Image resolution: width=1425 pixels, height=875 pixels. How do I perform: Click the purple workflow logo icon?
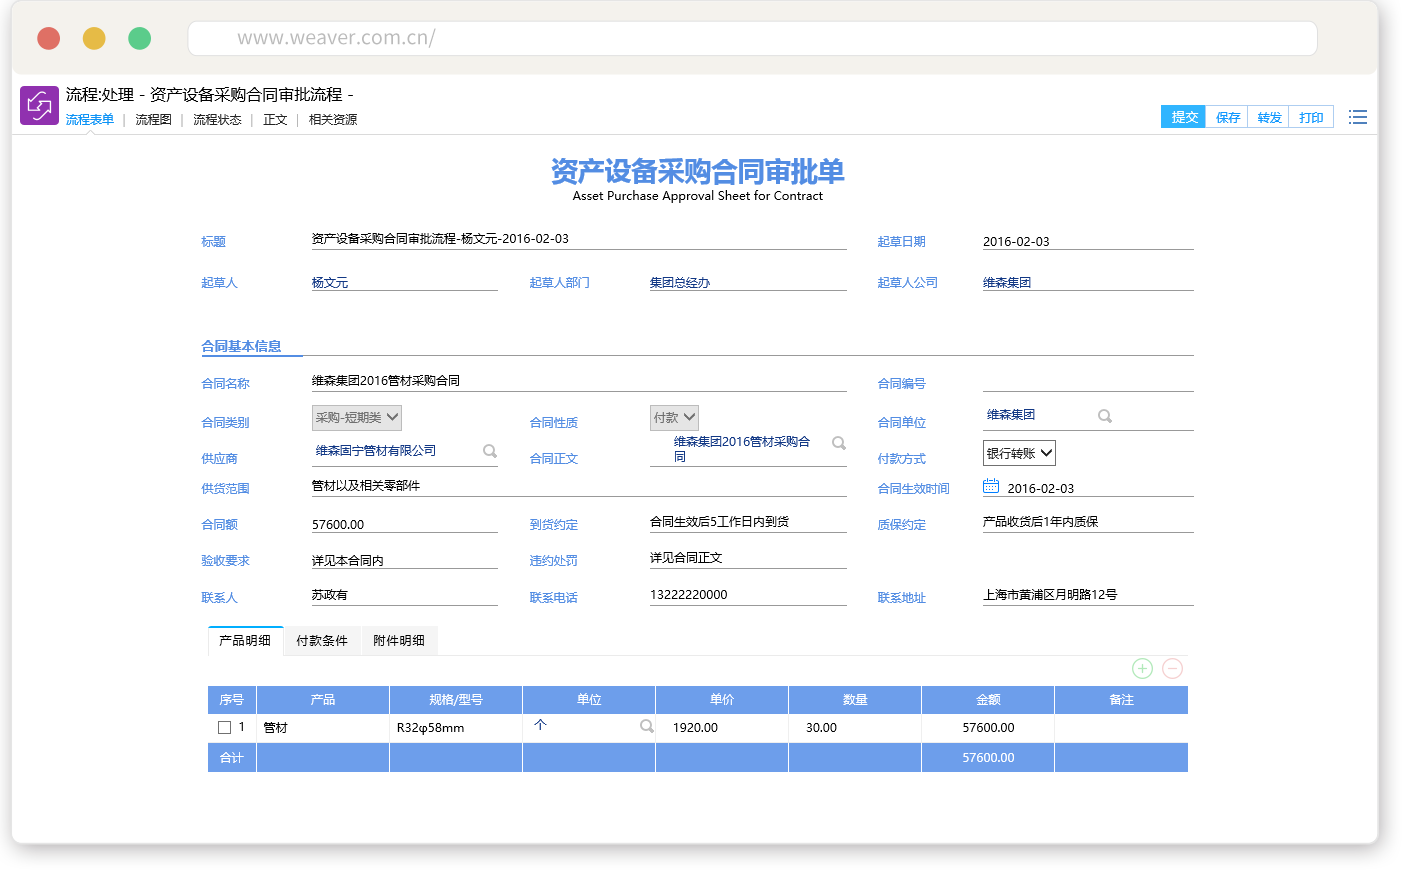[39, 105]
